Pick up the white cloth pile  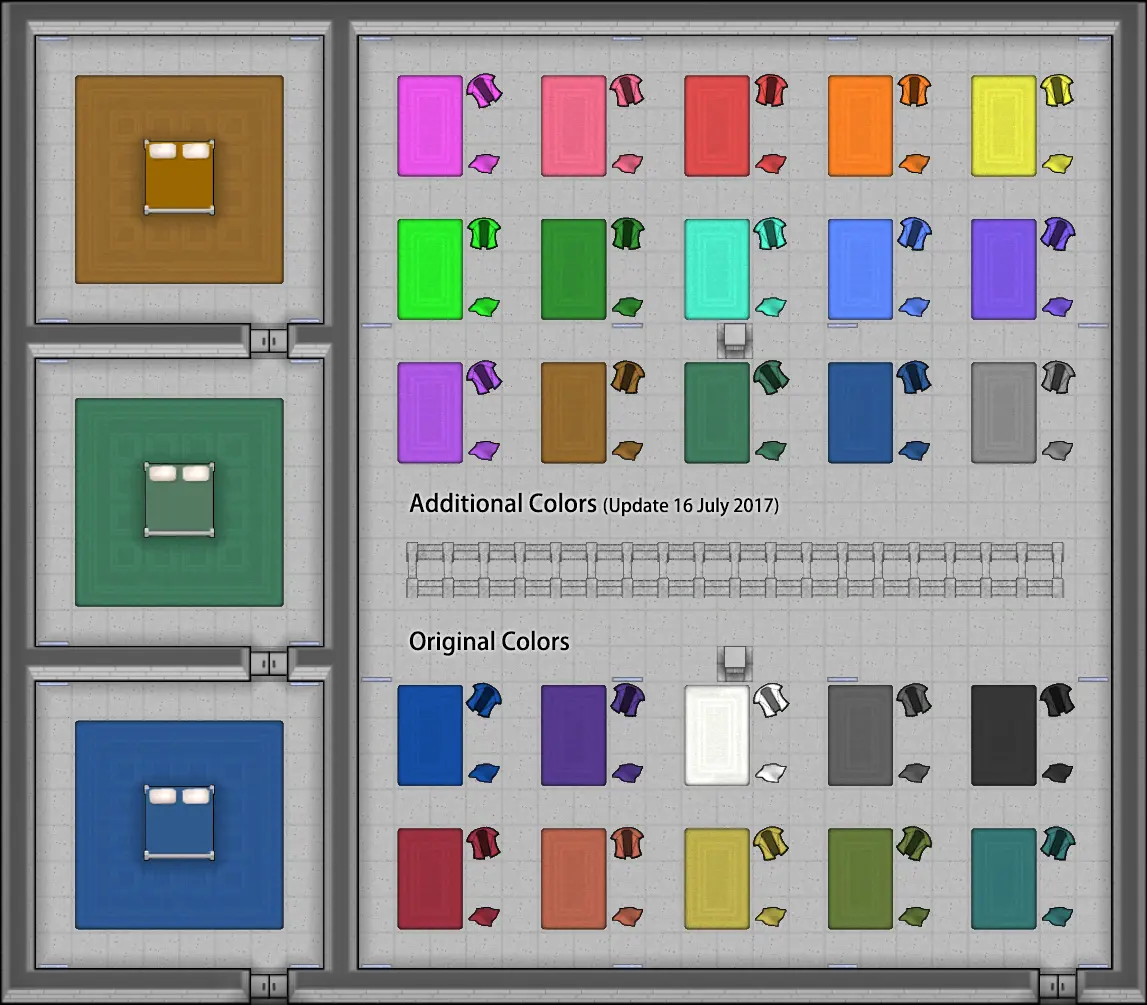[770, 772]
